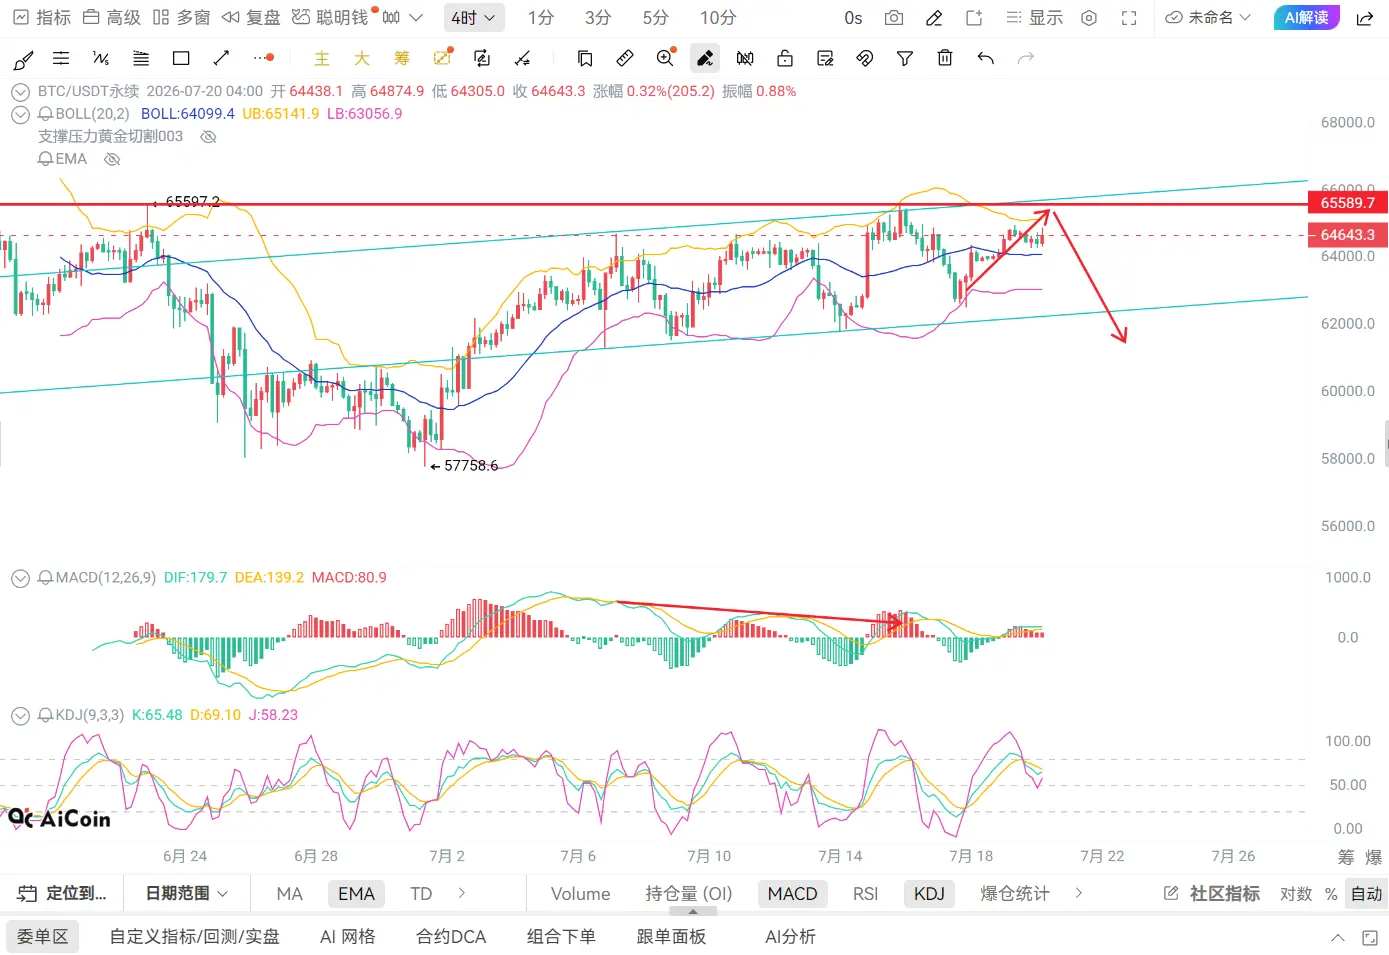Click the add-window plus icon

(x=974, y=18)
